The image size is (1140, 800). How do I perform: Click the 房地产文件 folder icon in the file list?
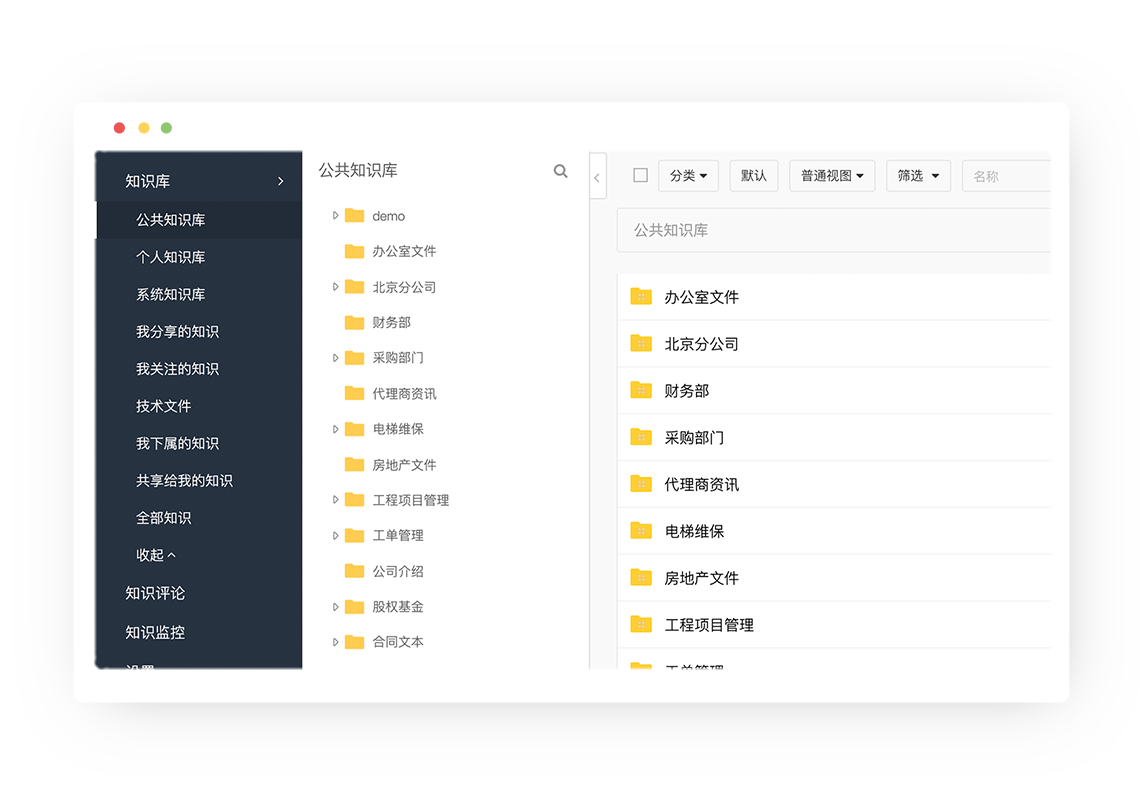[x=641, y=577]
